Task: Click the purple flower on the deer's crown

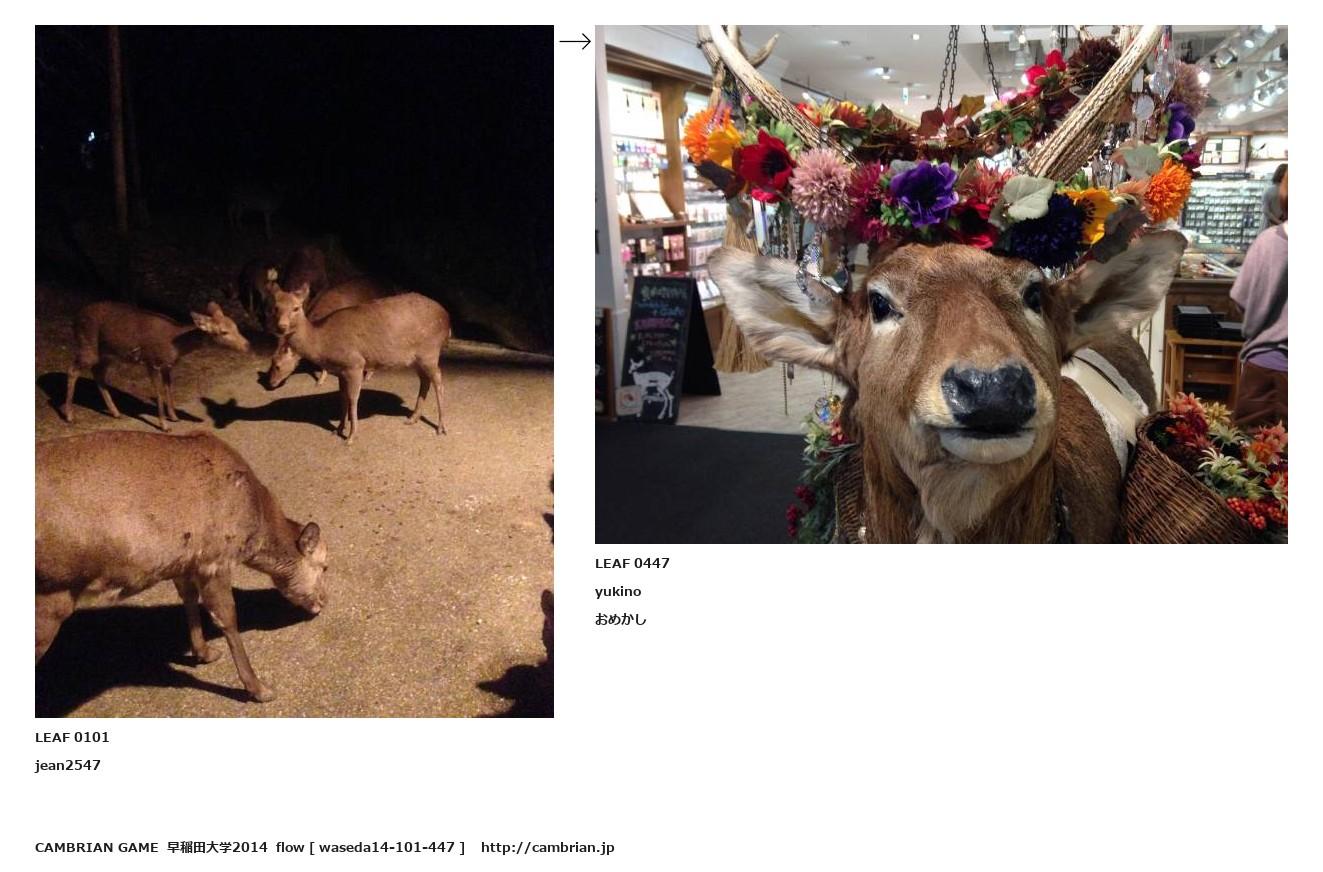Action: point(924,192)
